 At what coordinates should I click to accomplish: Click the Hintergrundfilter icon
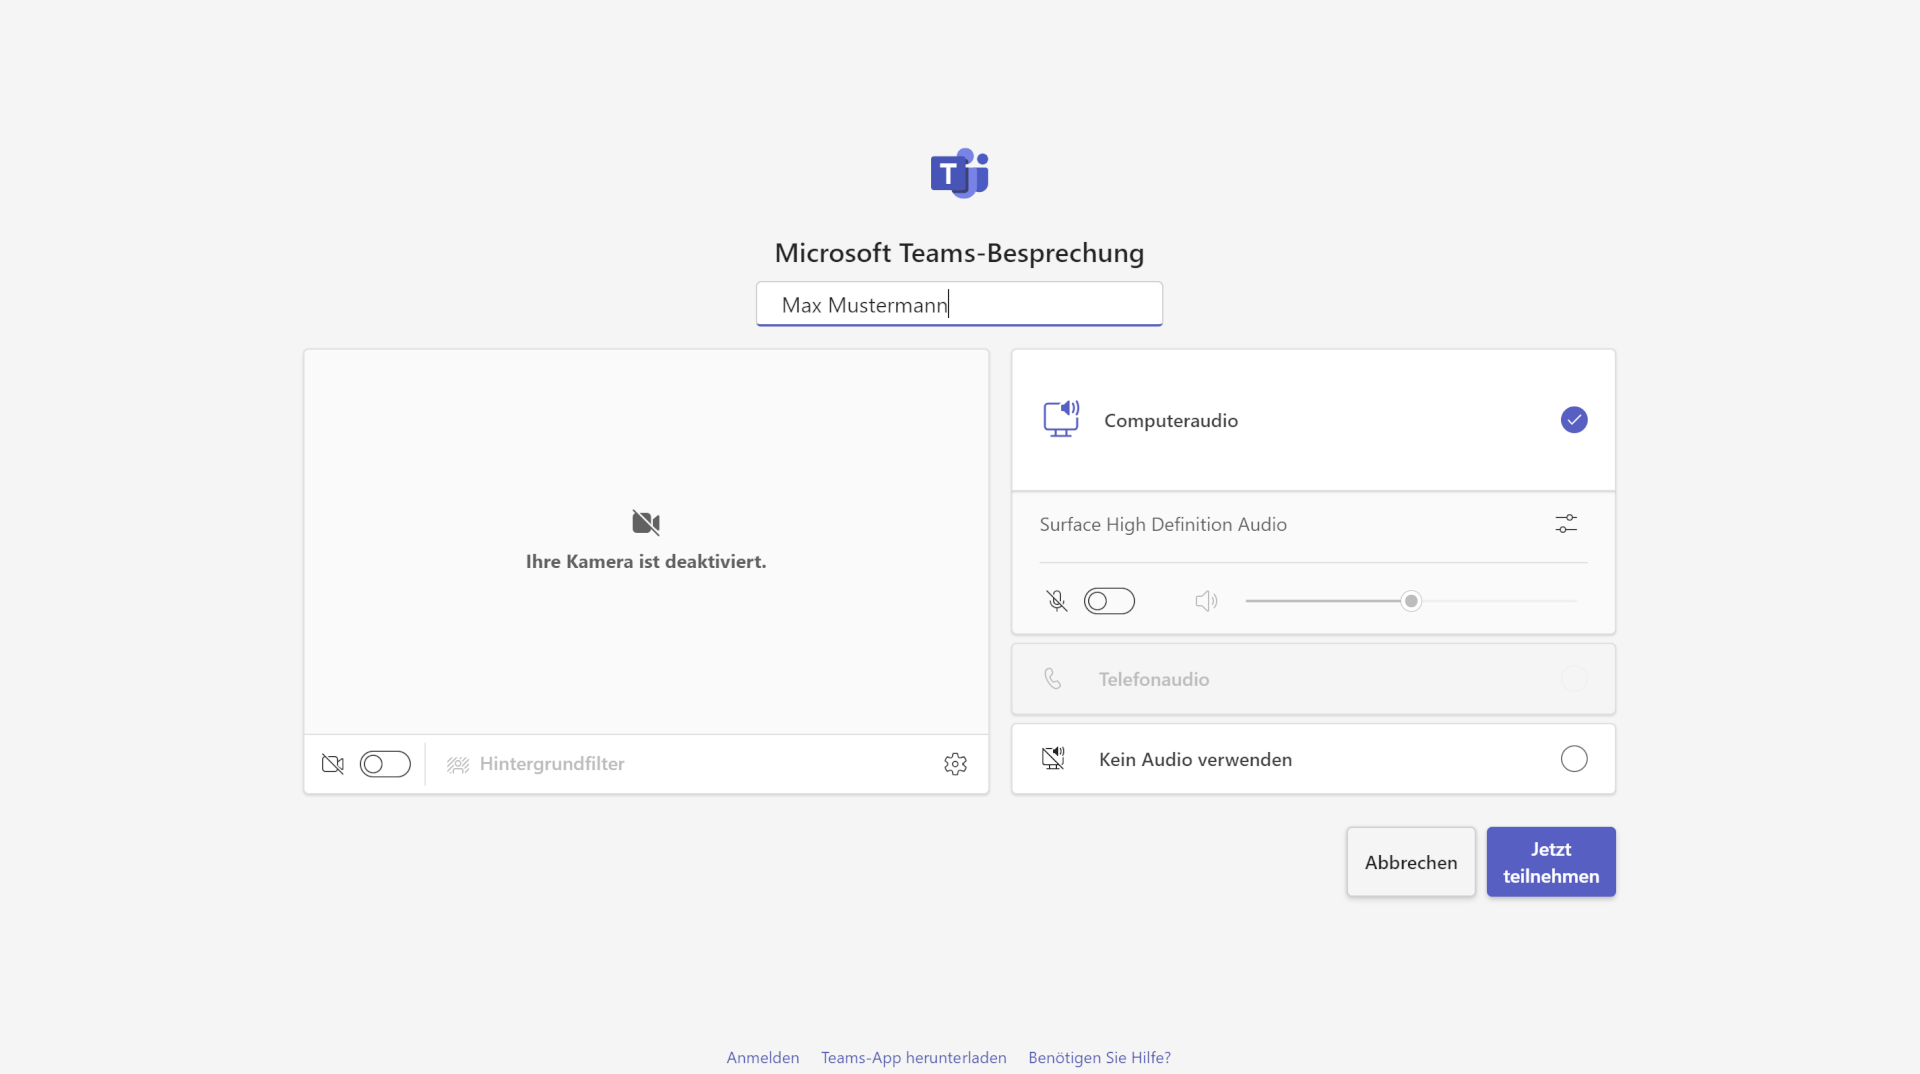pos(458,763)
